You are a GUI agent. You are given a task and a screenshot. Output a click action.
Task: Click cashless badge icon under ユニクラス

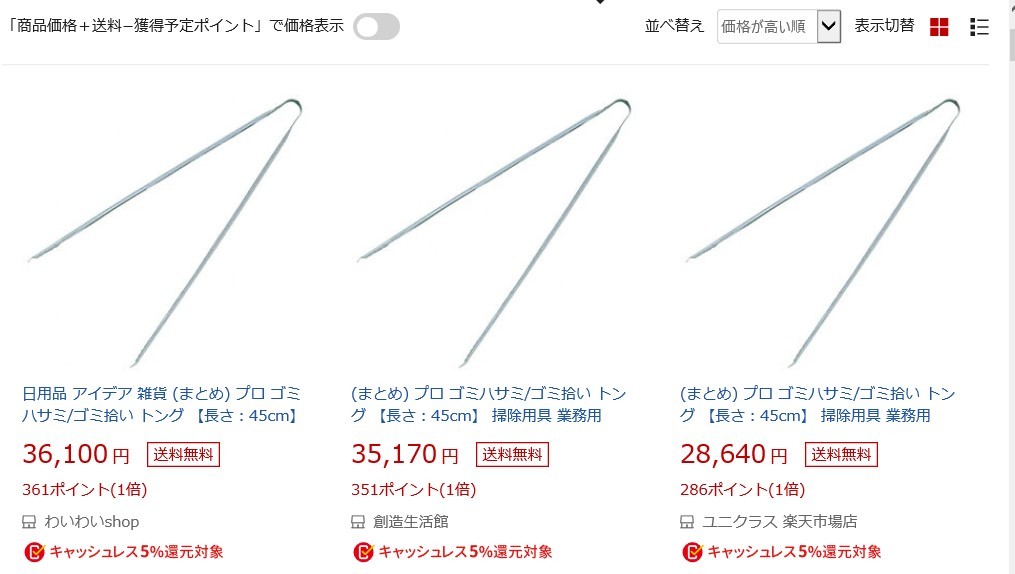click(692, 552)
